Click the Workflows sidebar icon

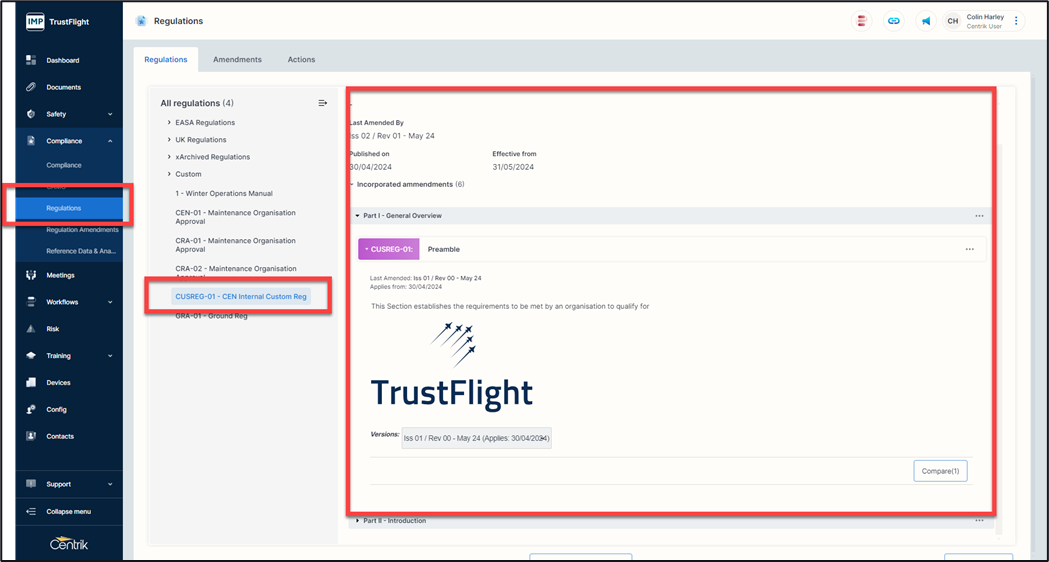(31, 302)
